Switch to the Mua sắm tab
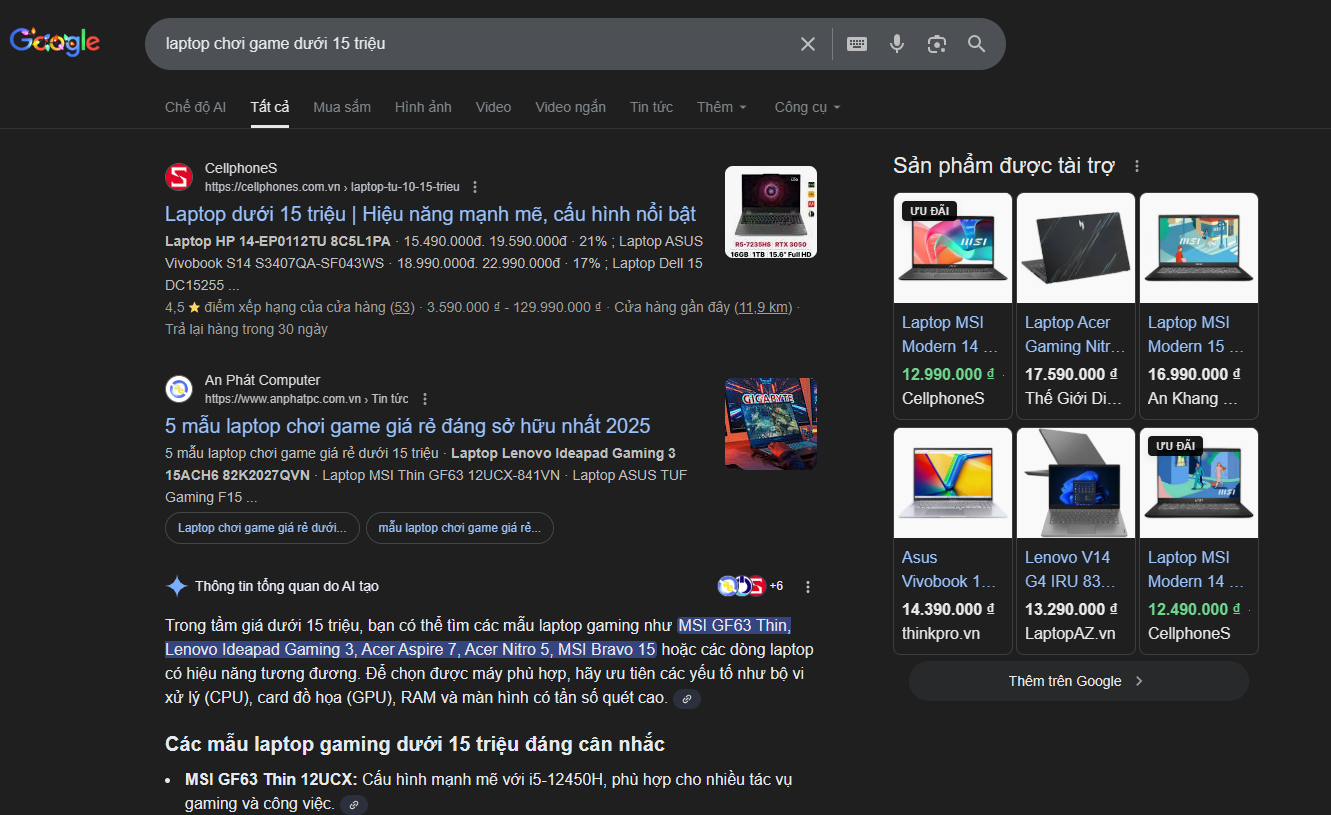The image size is (1331, 815). tap(342, 107)
